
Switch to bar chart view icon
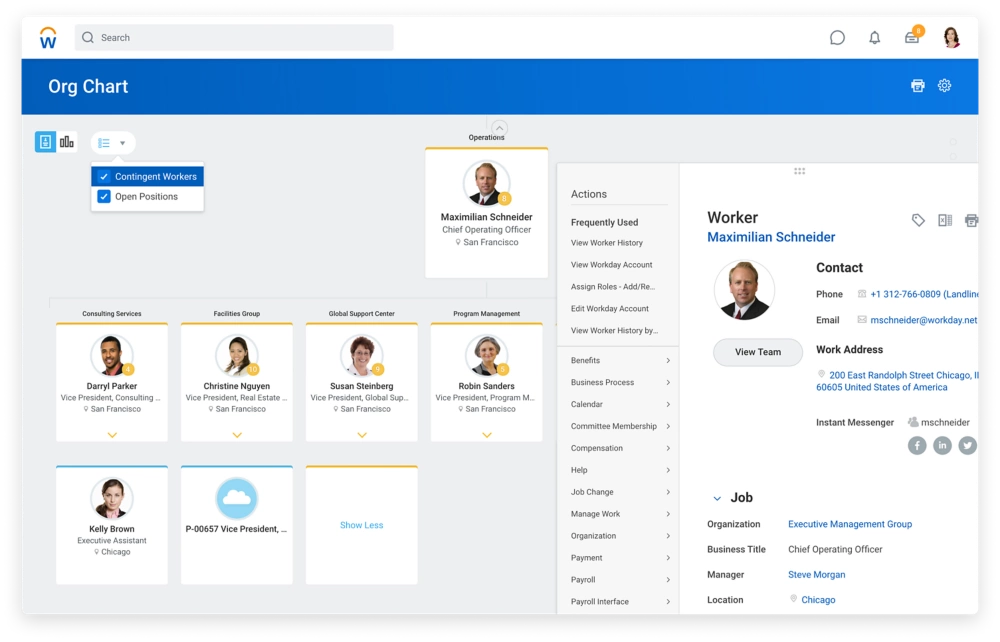(67, 142)
